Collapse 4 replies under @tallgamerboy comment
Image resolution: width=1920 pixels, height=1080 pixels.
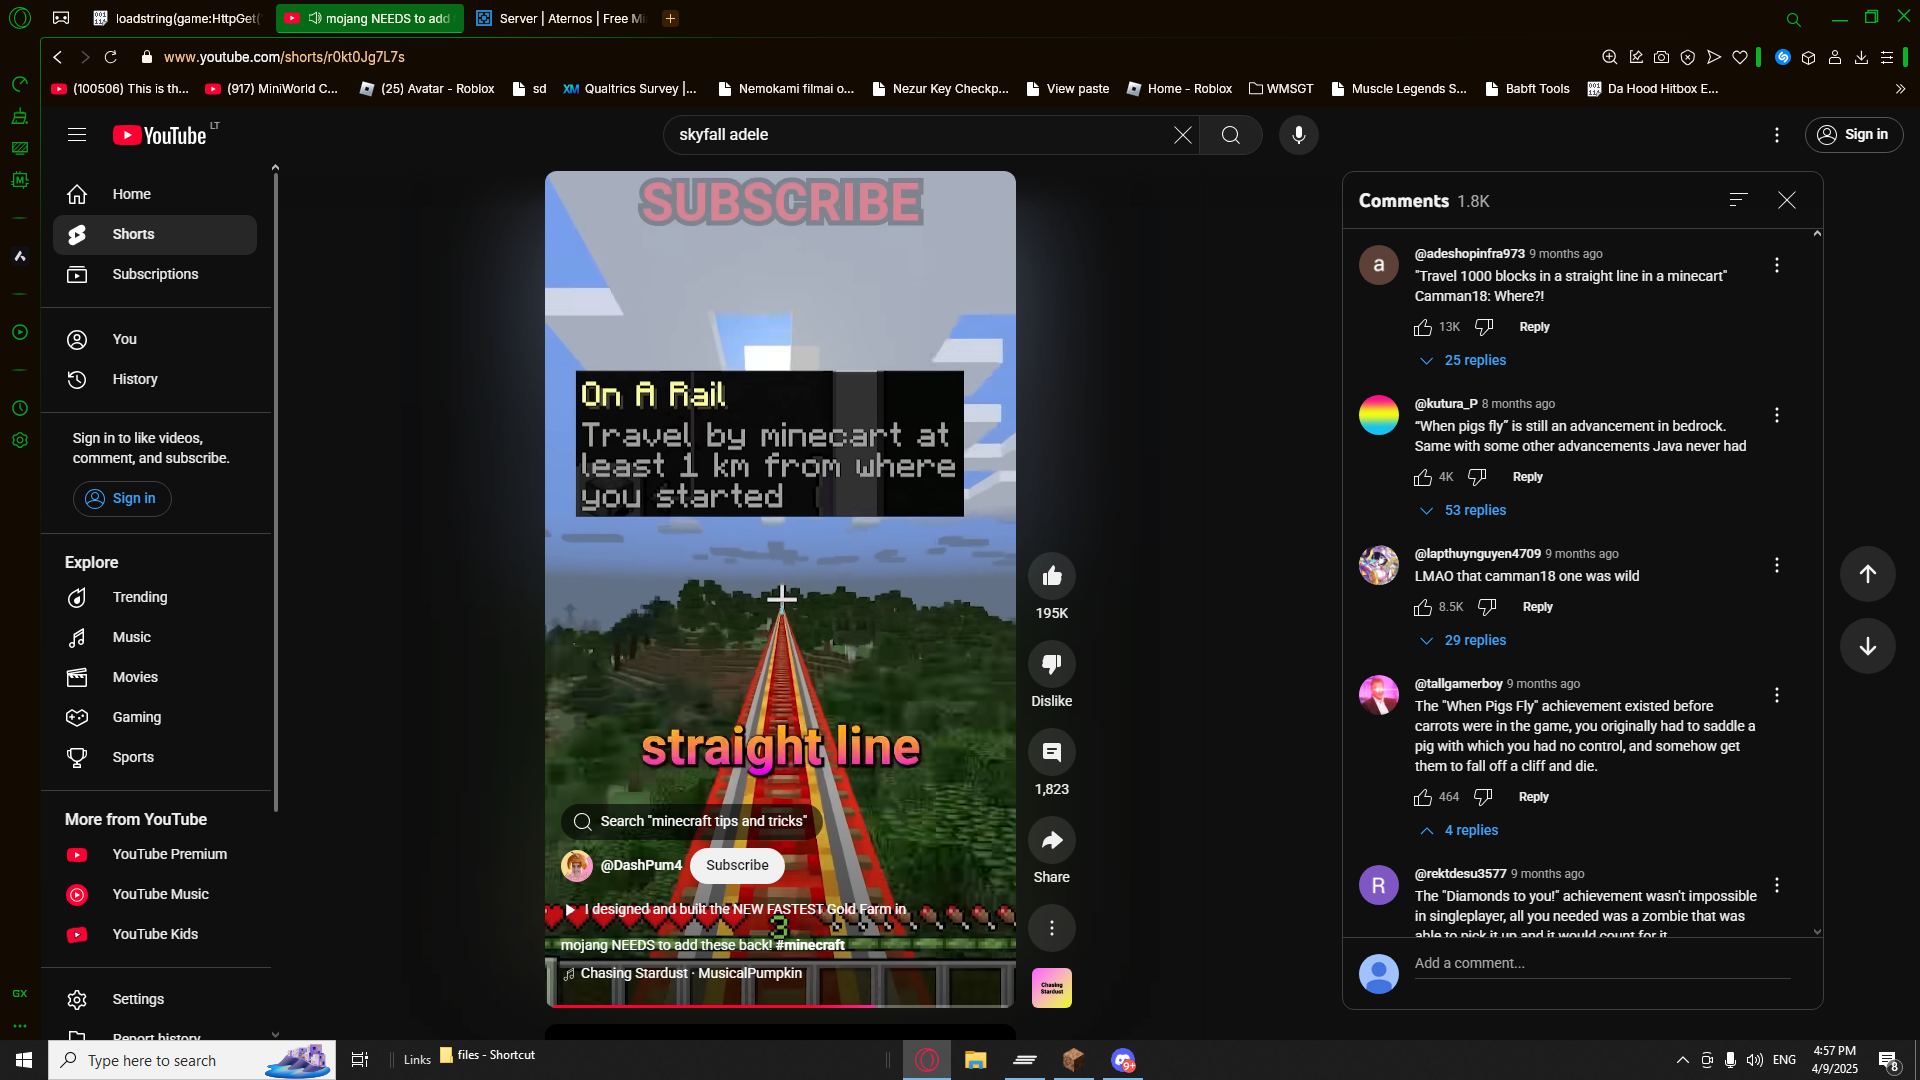[1459, 831]
